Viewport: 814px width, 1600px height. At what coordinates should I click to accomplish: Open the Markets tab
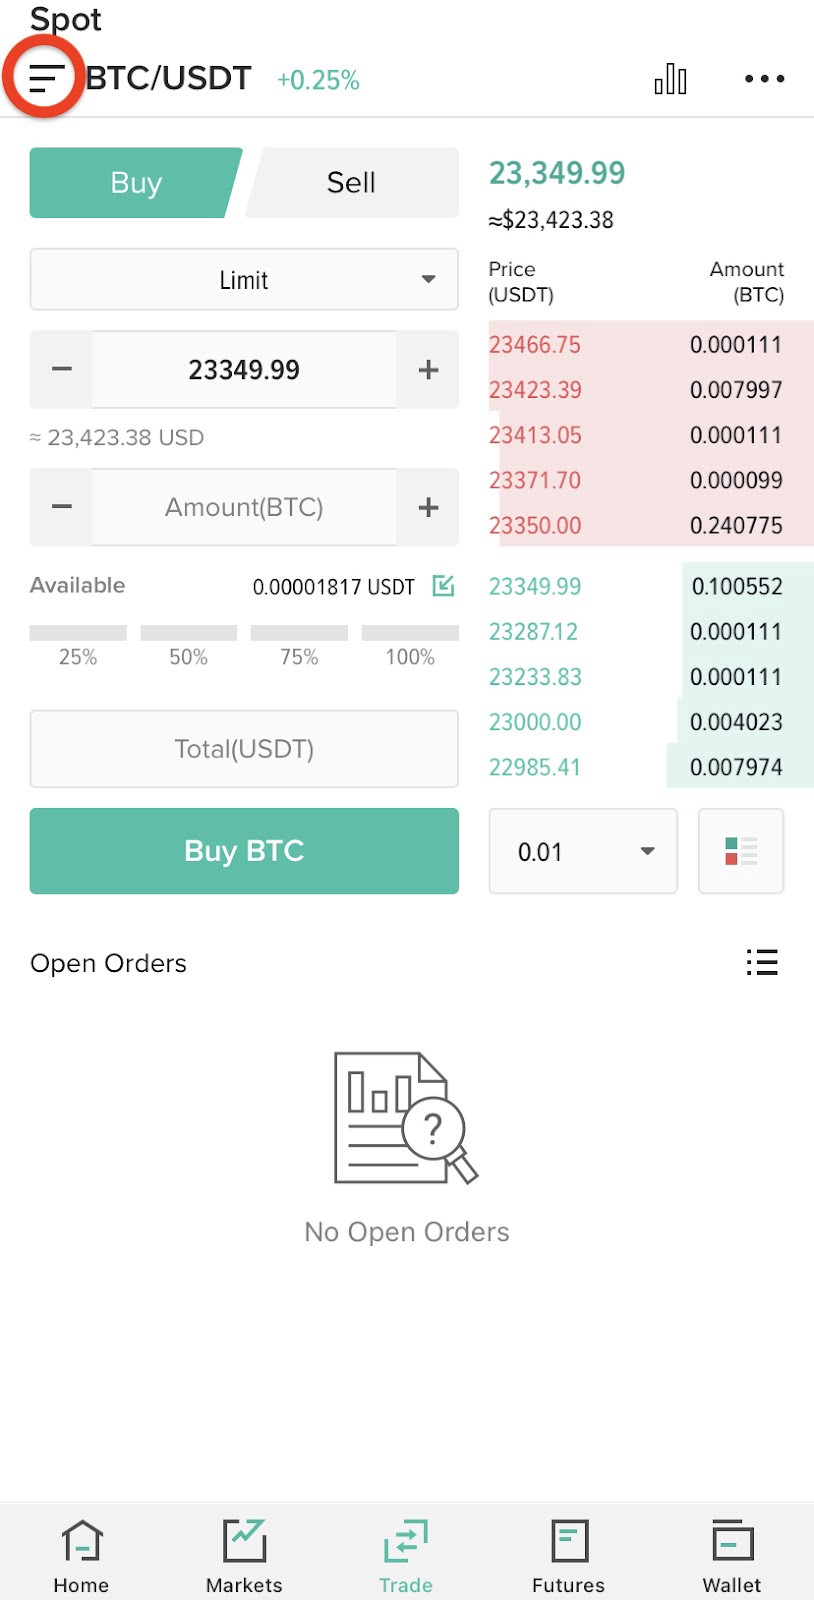point(244,1555)
